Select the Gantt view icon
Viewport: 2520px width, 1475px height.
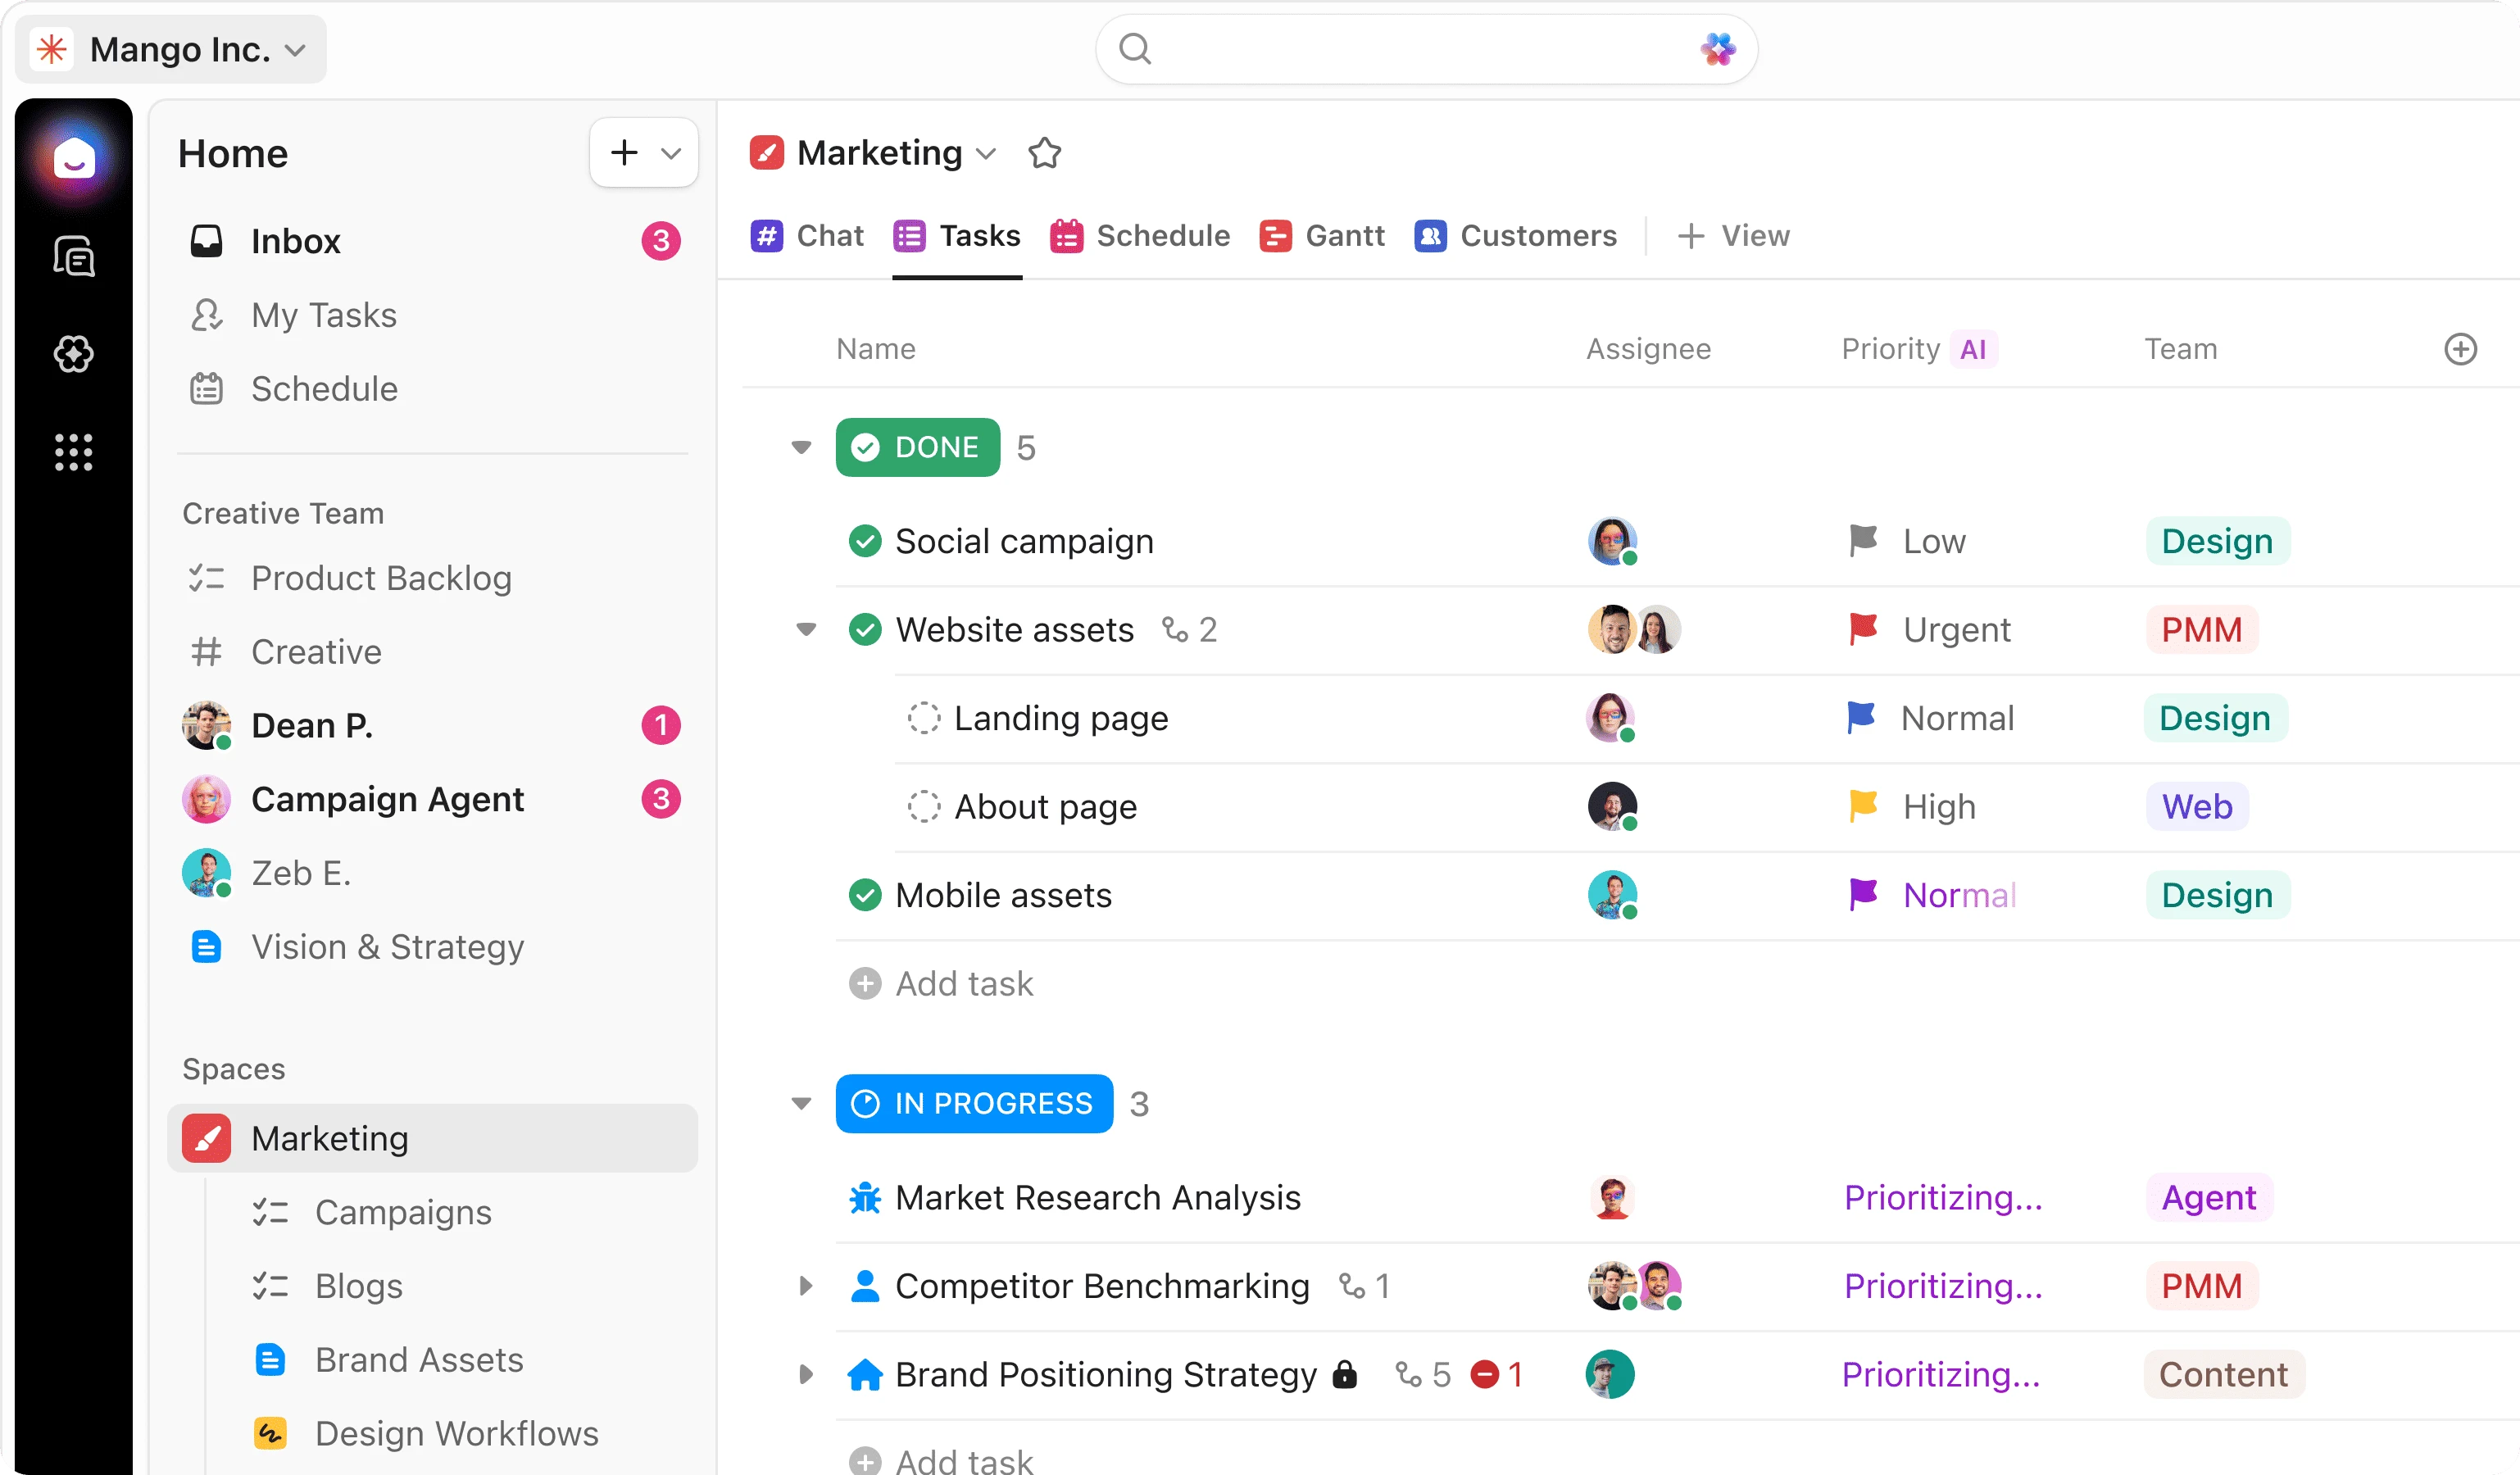[x=1276, y=236]
